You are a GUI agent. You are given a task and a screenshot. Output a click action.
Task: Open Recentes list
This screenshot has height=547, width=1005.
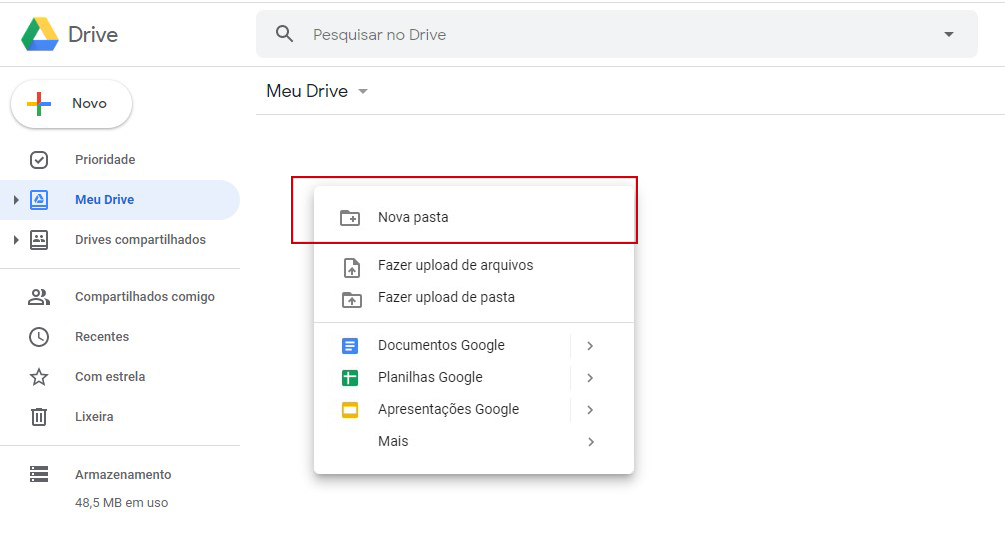coord(102,337)
